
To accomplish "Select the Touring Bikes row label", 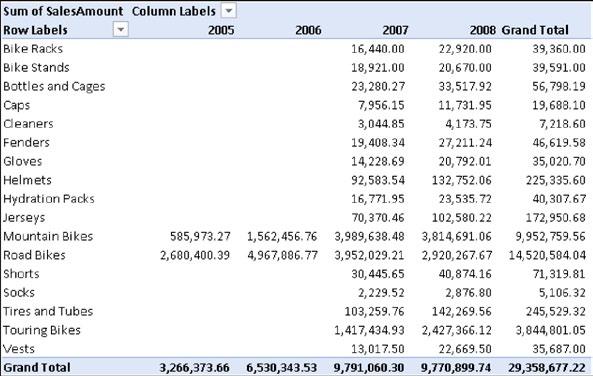I will (42, 330).
